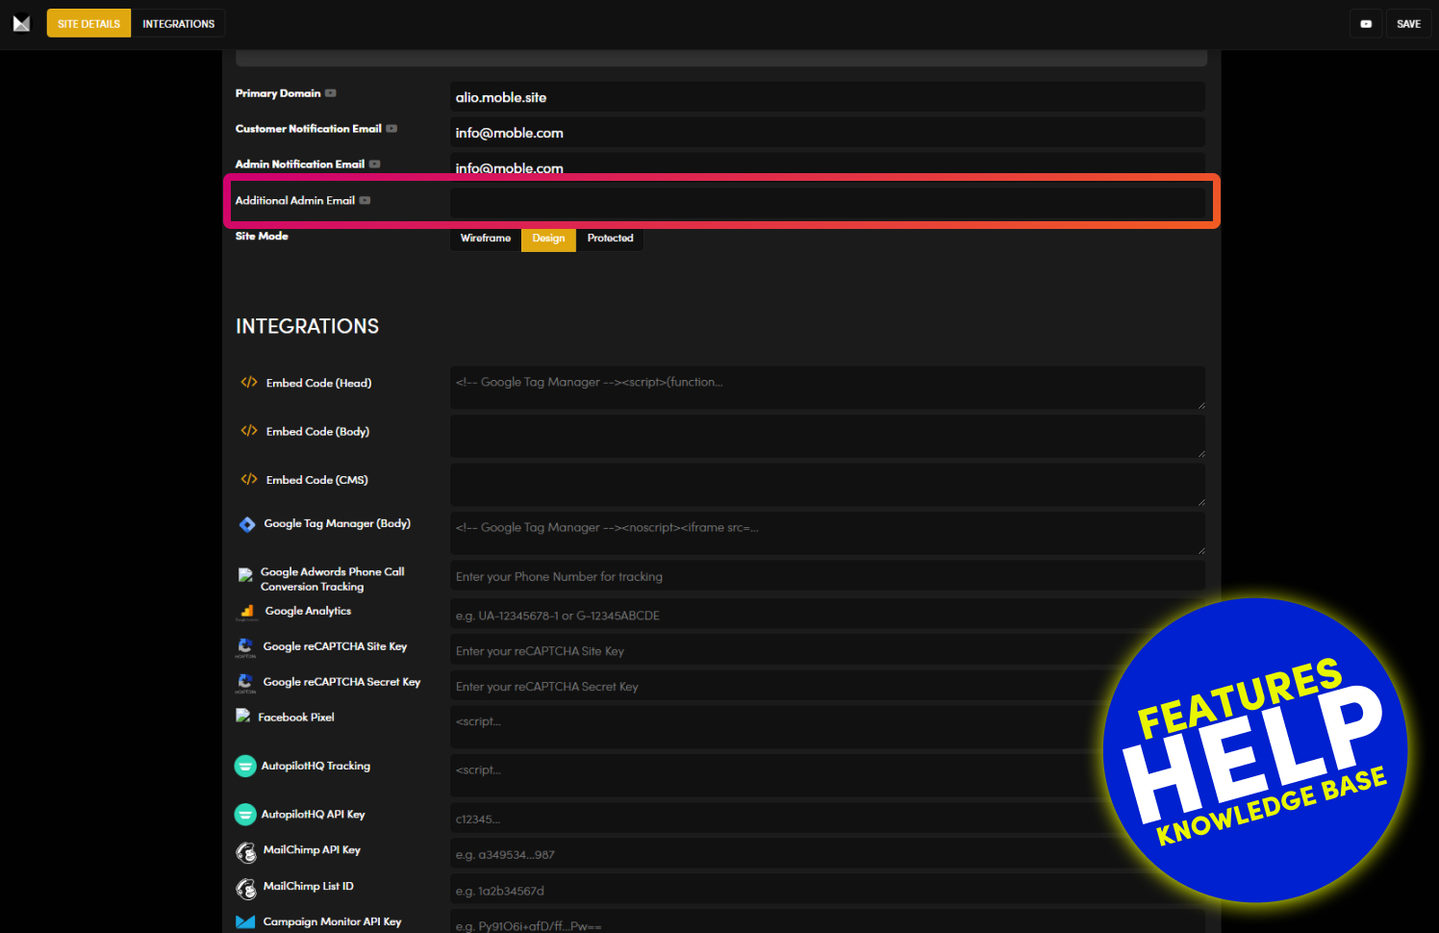Click the AutopilotHQ Tracking icon
The width and height of the screenshot is (1439, 933).
coord(245,766)
